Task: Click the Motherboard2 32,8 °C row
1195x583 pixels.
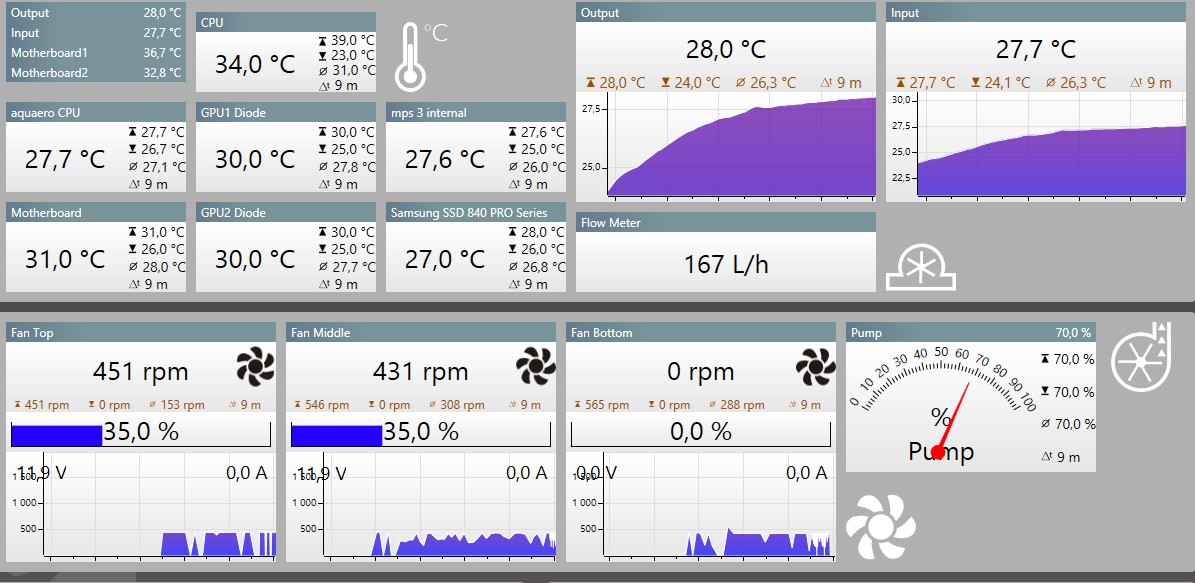Action: tap(96, 72)
